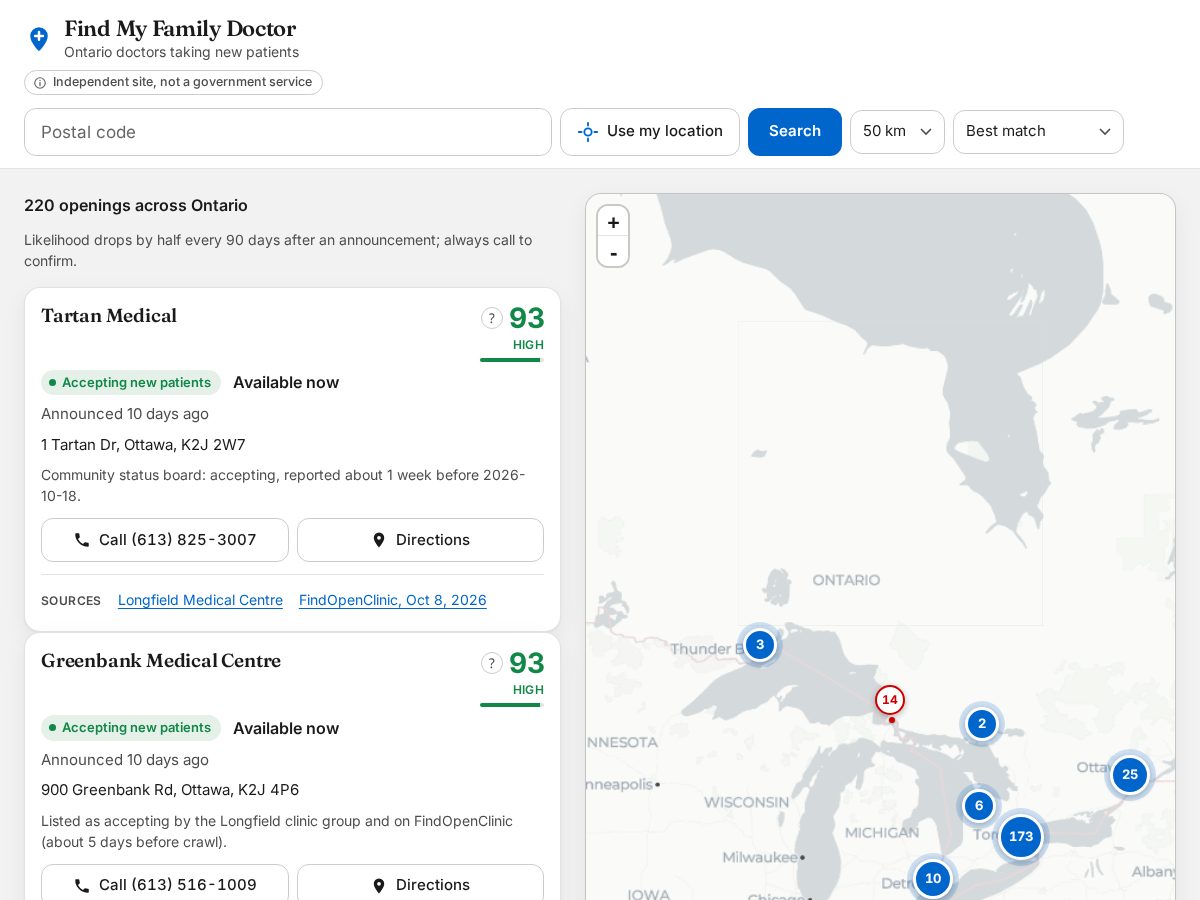Click the Search button

click(x=795, y=132)
